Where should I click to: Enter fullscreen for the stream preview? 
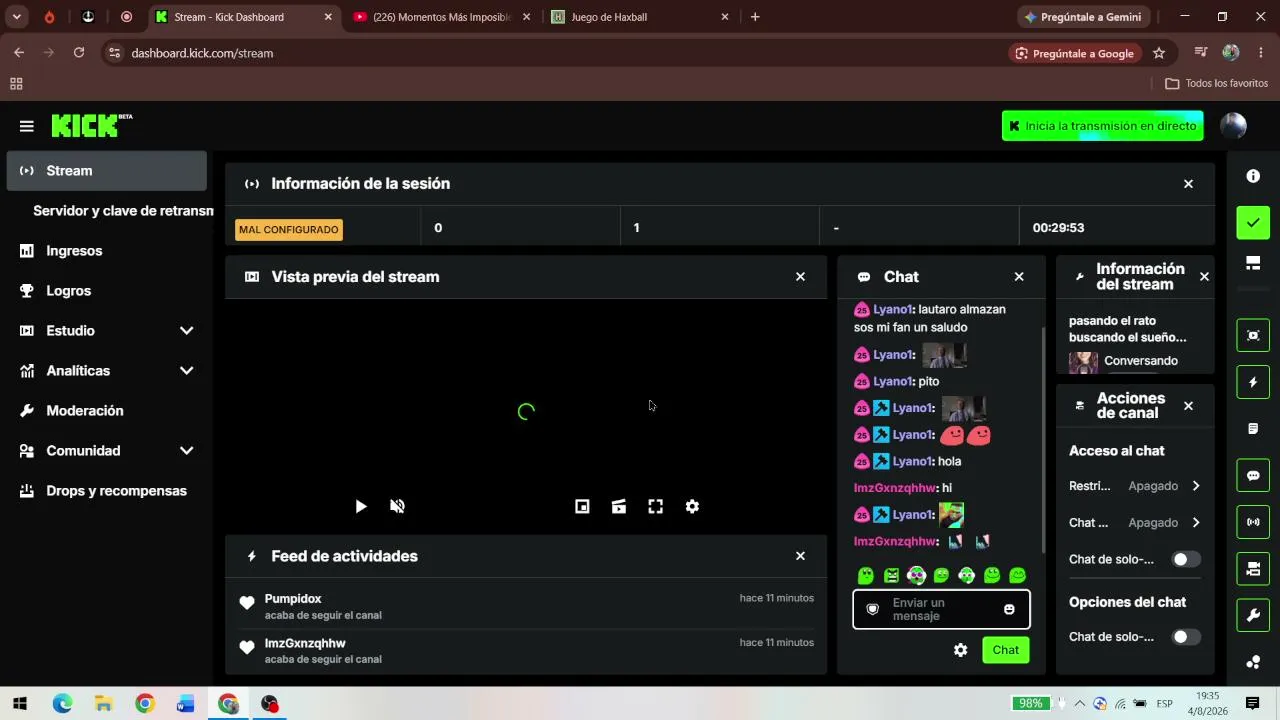655,507
